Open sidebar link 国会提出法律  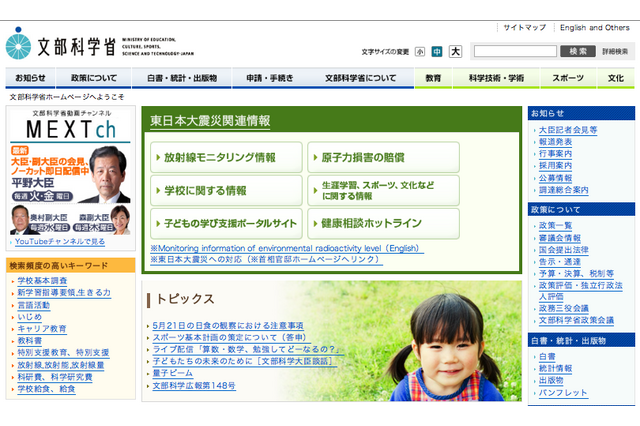[564, 250]
